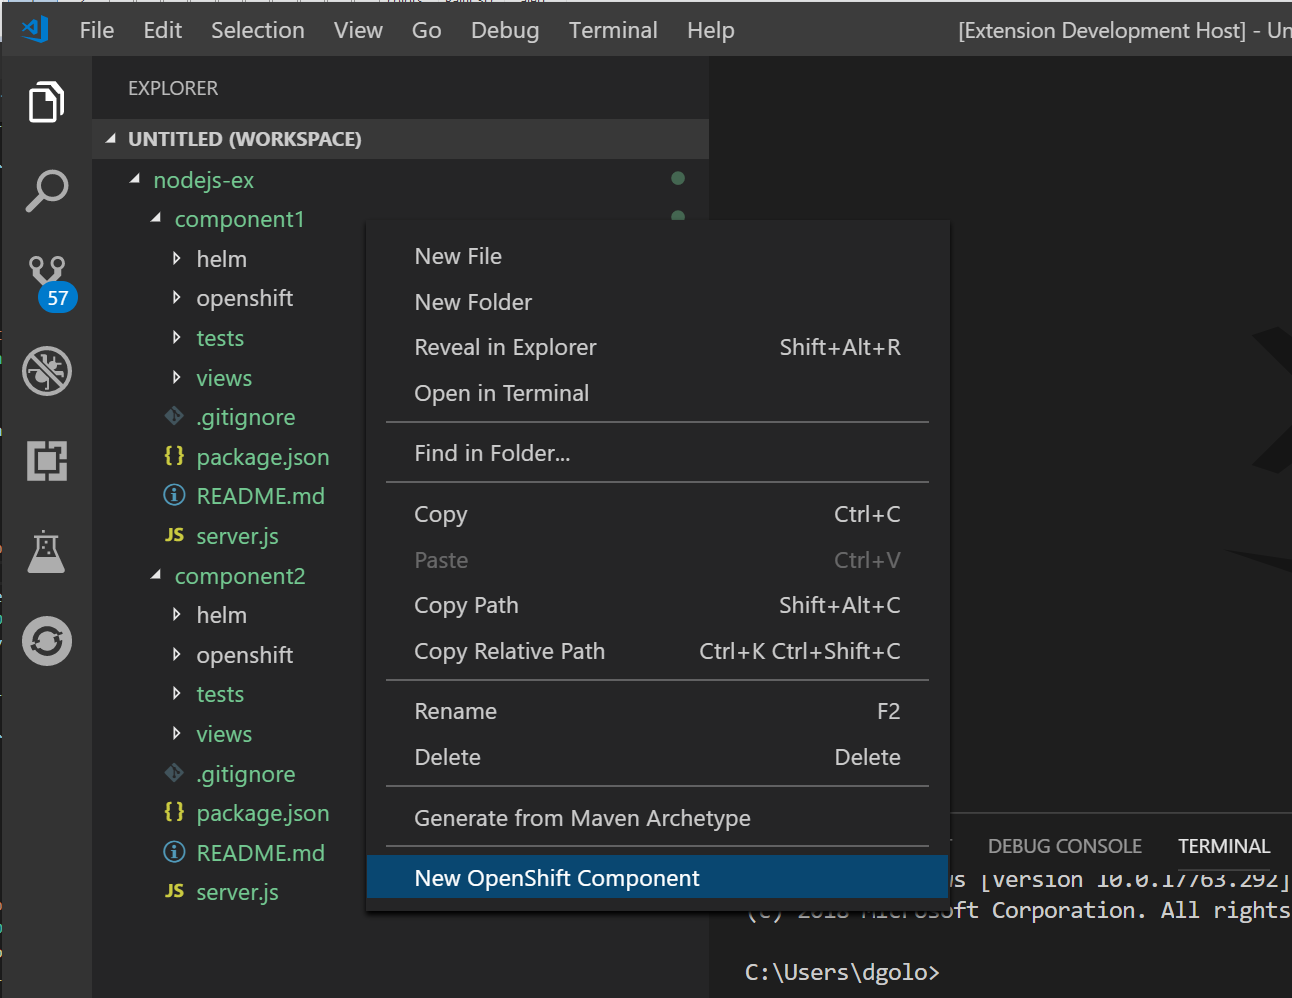Open the Search view
The image size is (1292, 998).
coord(46,190)
